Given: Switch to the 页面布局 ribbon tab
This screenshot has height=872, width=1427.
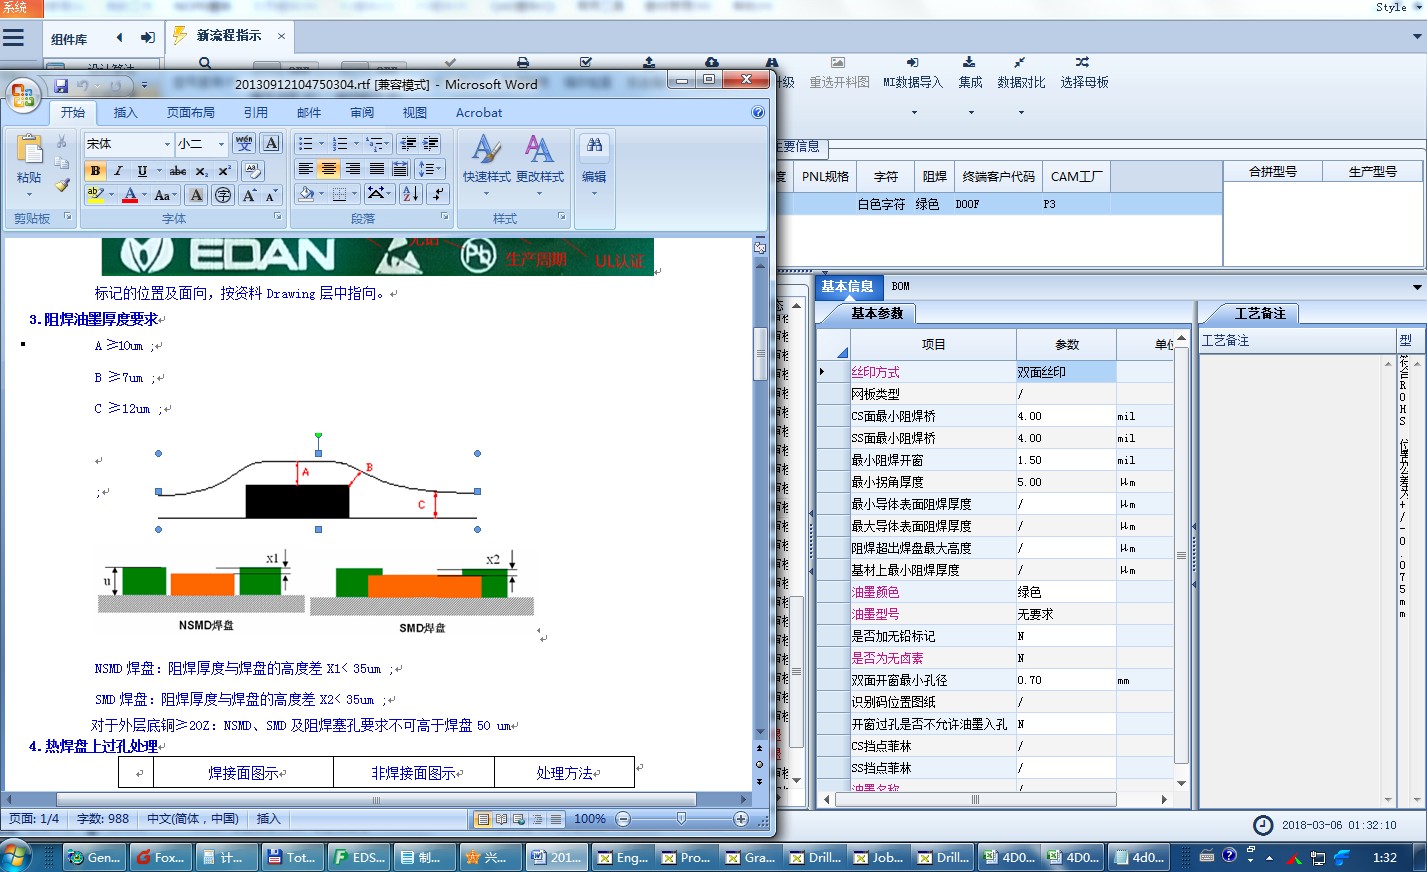Looking at the screenshot, I should (191, 113).
